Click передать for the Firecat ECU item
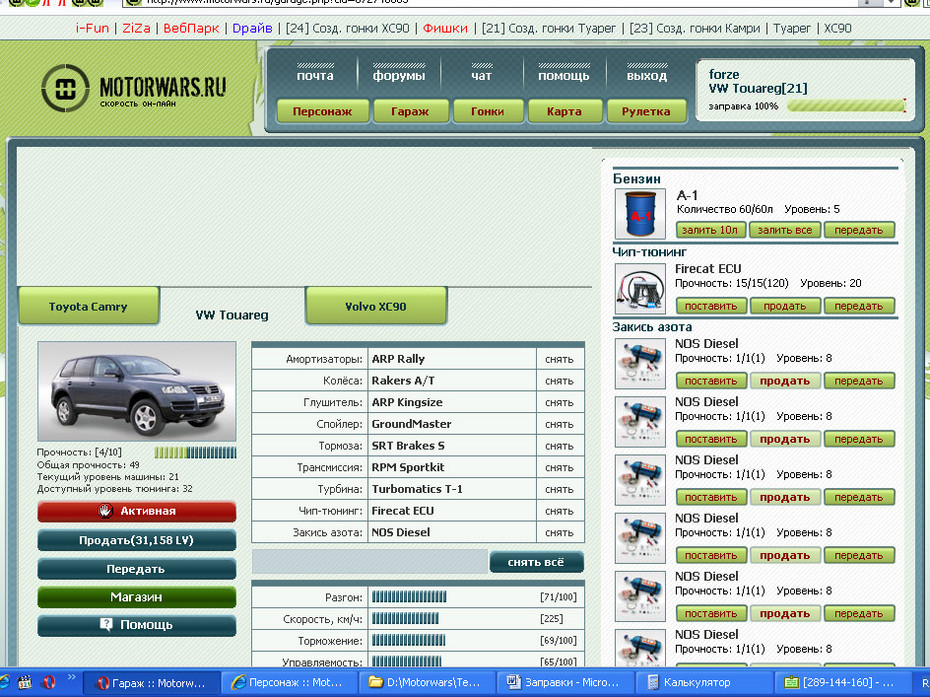930x697 pixels. [859, 306]
